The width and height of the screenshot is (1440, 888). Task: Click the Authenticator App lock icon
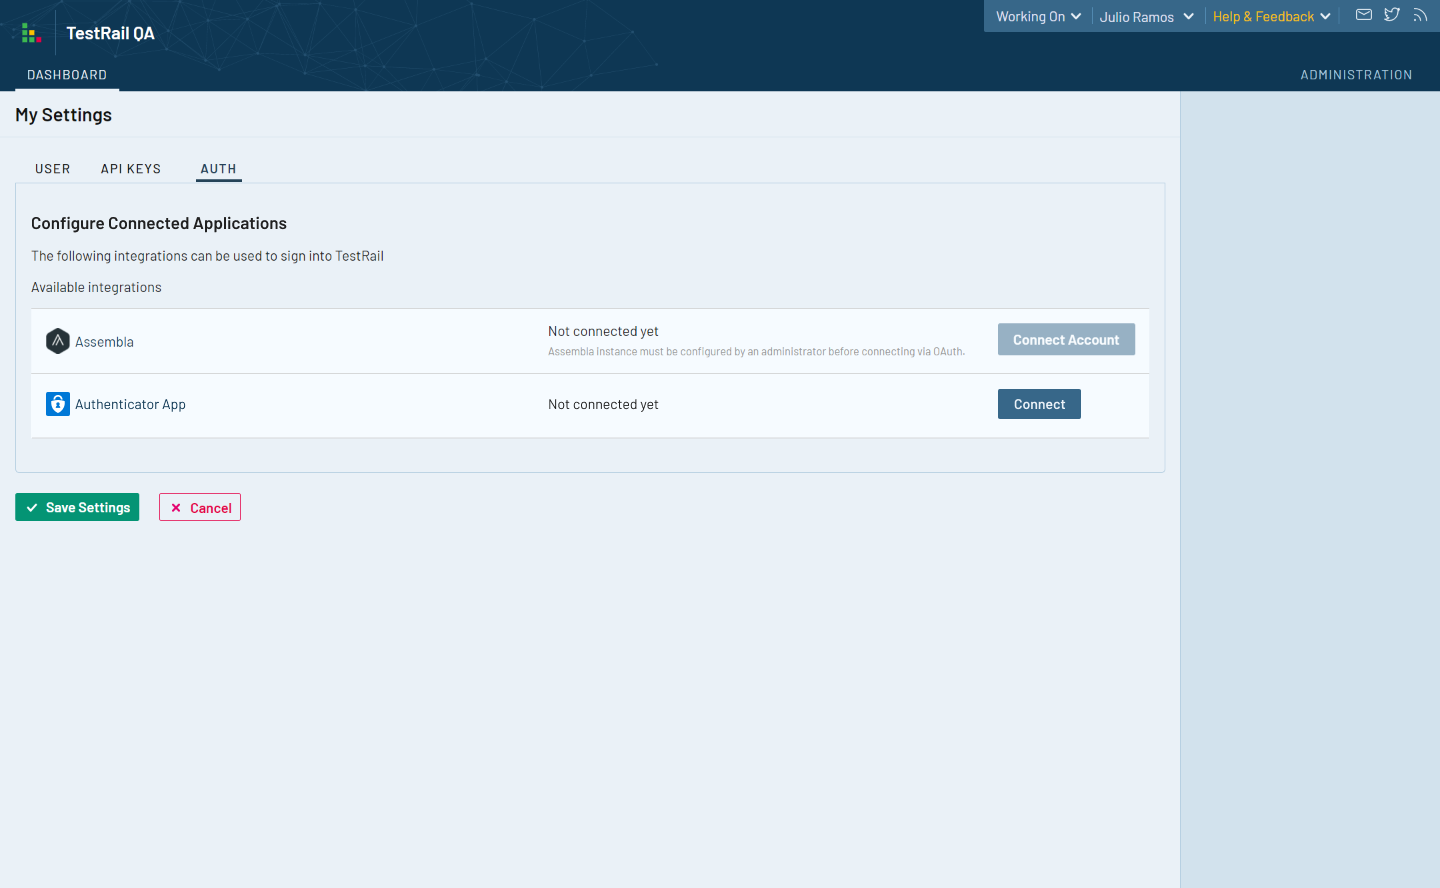point(58,404)
